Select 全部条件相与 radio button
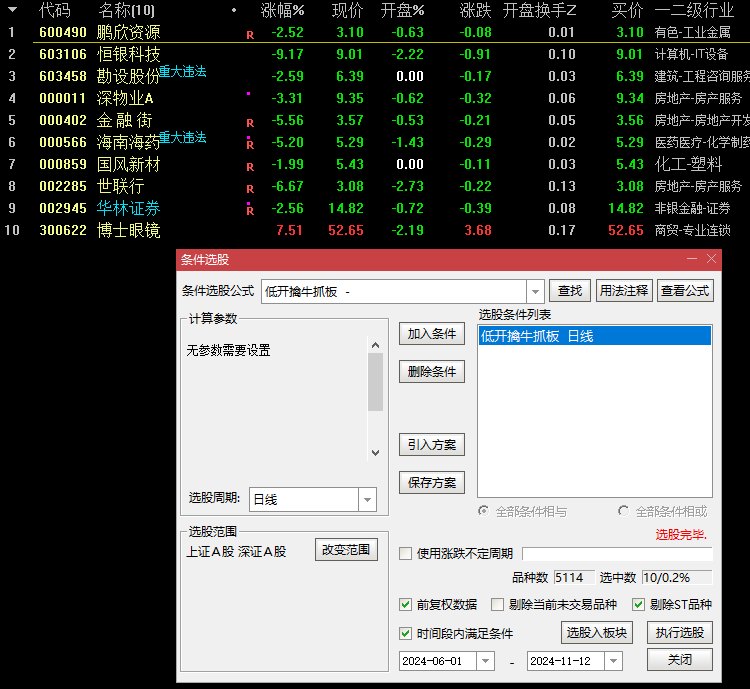 [484, 511]
